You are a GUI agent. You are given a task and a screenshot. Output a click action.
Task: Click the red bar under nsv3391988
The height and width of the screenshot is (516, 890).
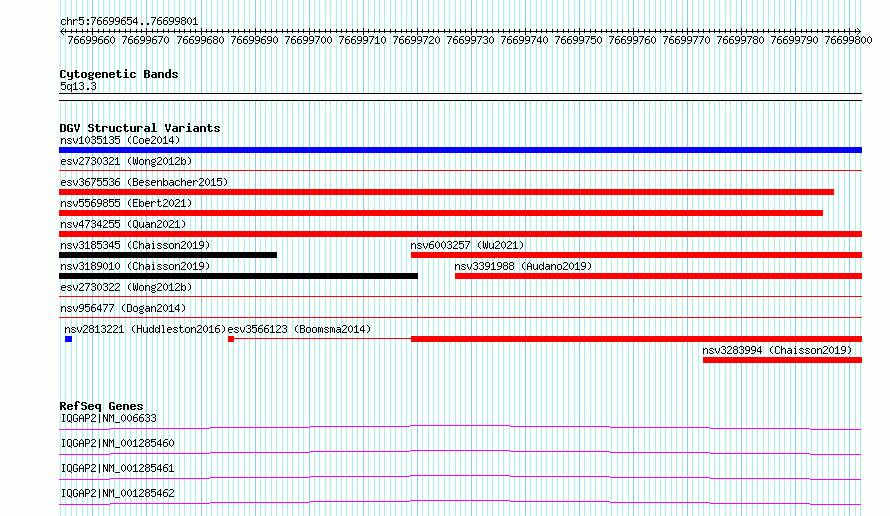click(658, 276)
